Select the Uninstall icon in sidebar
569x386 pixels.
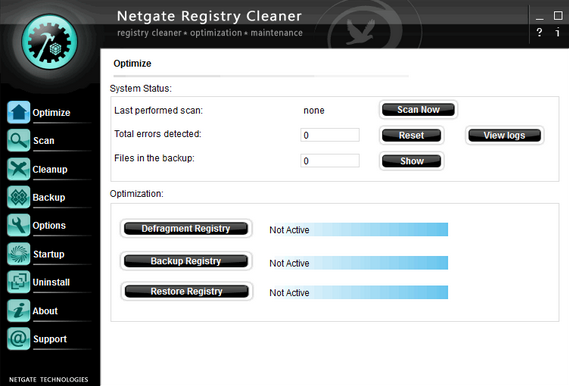[19, 282]
